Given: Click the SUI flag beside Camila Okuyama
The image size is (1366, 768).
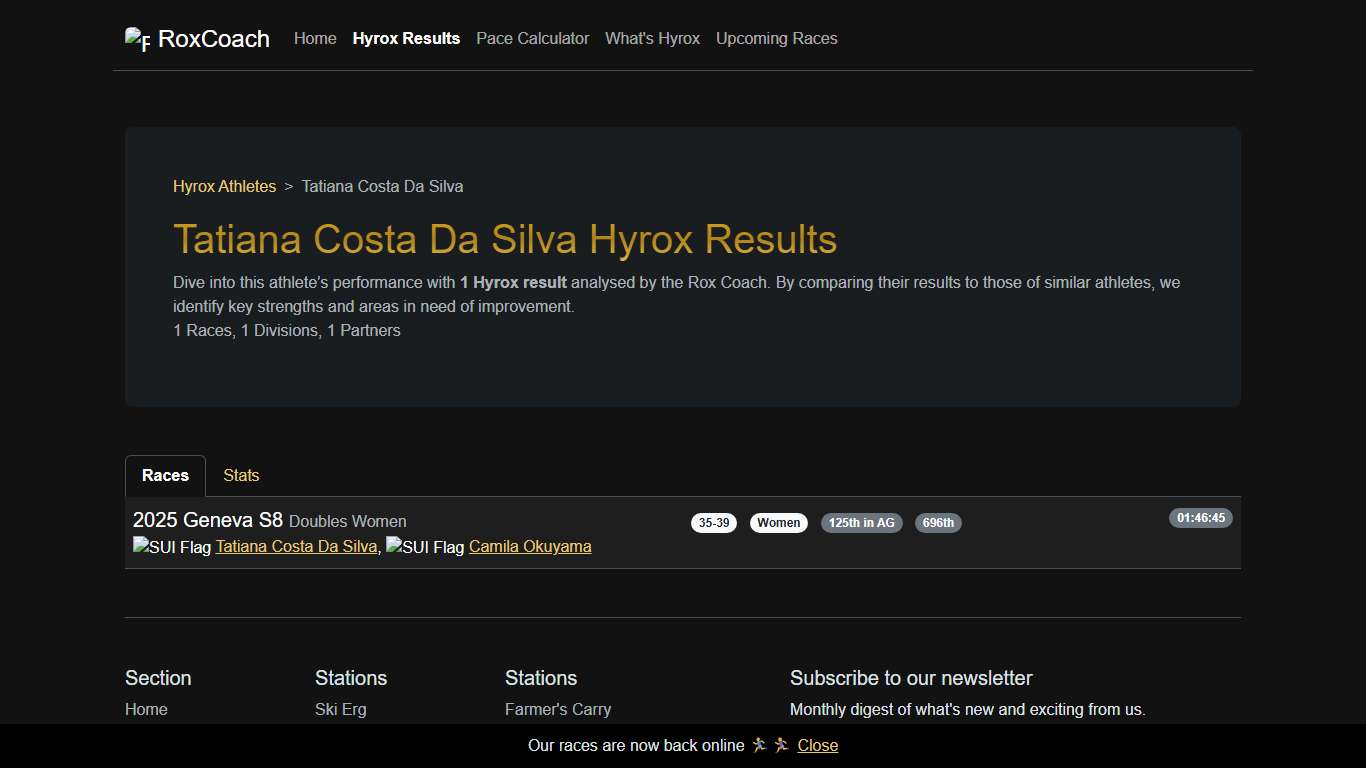Looking at the screenshot, I should (425, 547).
